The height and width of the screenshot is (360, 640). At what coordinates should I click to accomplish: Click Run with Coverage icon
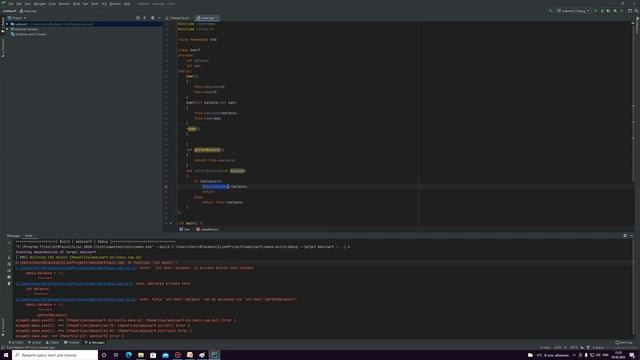[x=609, y=11]
